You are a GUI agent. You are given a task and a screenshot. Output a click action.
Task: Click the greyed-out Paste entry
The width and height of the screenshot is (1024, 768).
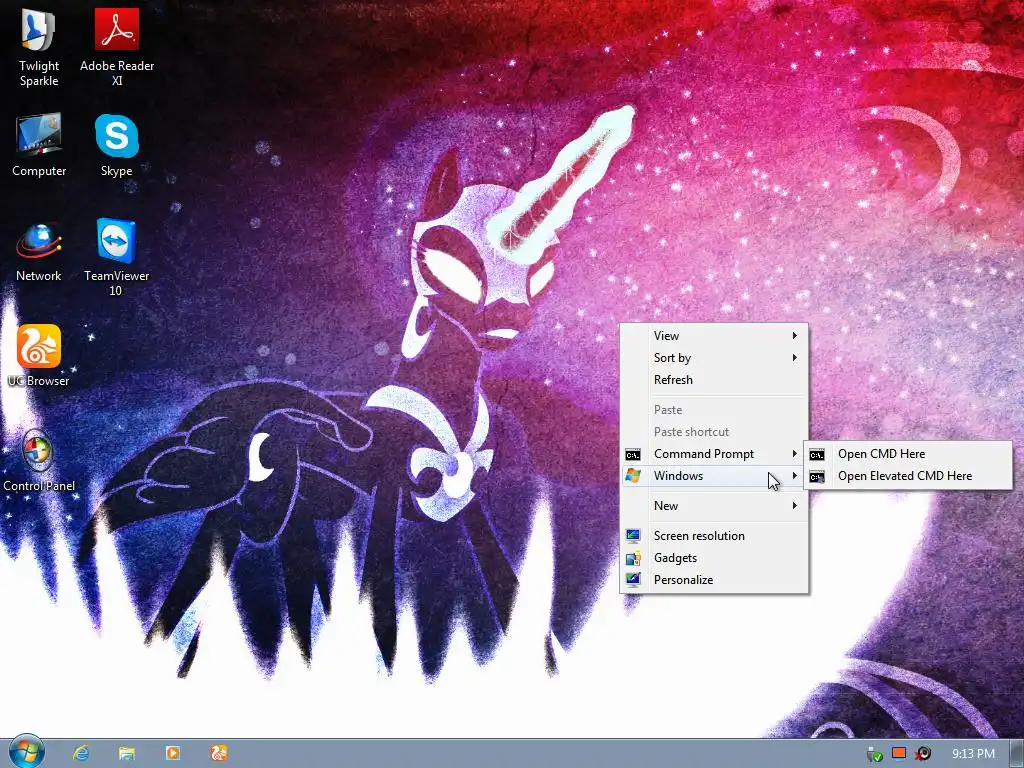tap(714, 410)
